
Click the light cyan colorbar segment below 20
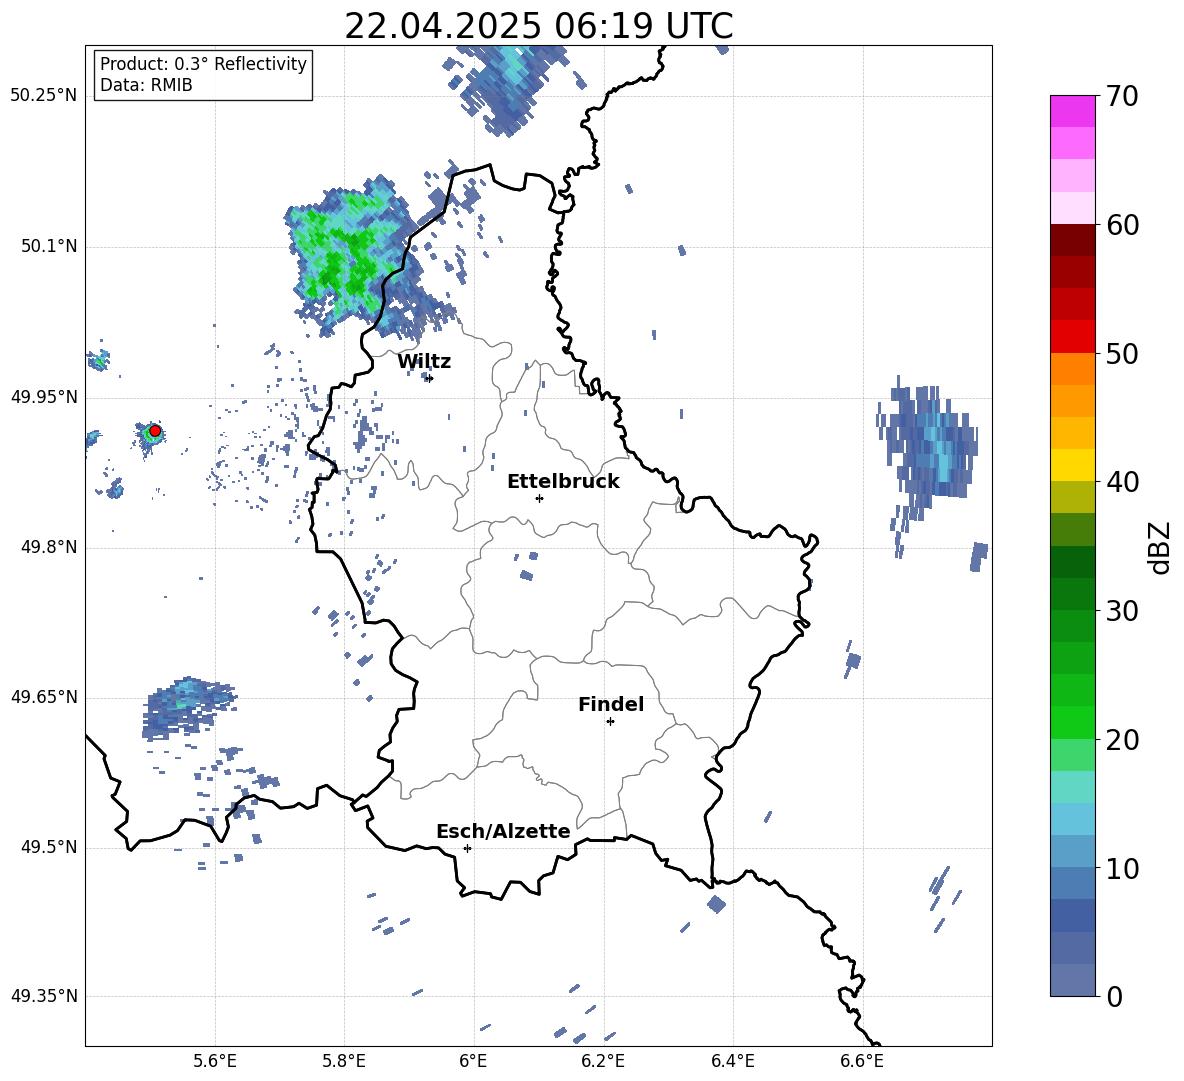[x=1072, y=787]
